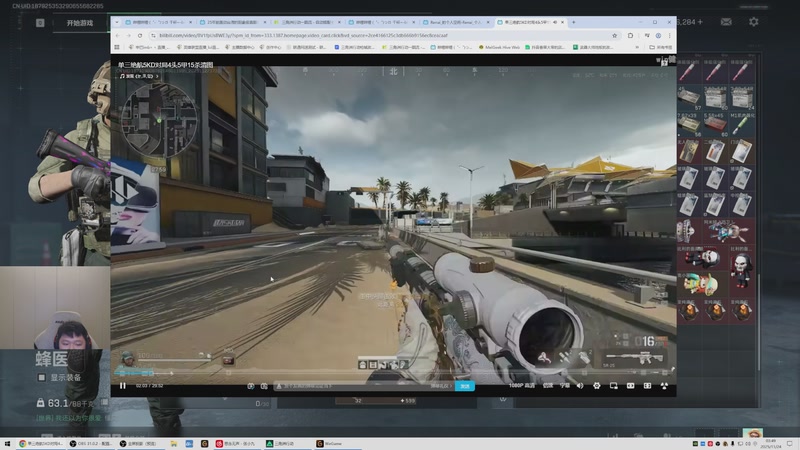Screen dimensions: 800x450
Task: Open the Windows Start menu
Action: click(7, 444)
